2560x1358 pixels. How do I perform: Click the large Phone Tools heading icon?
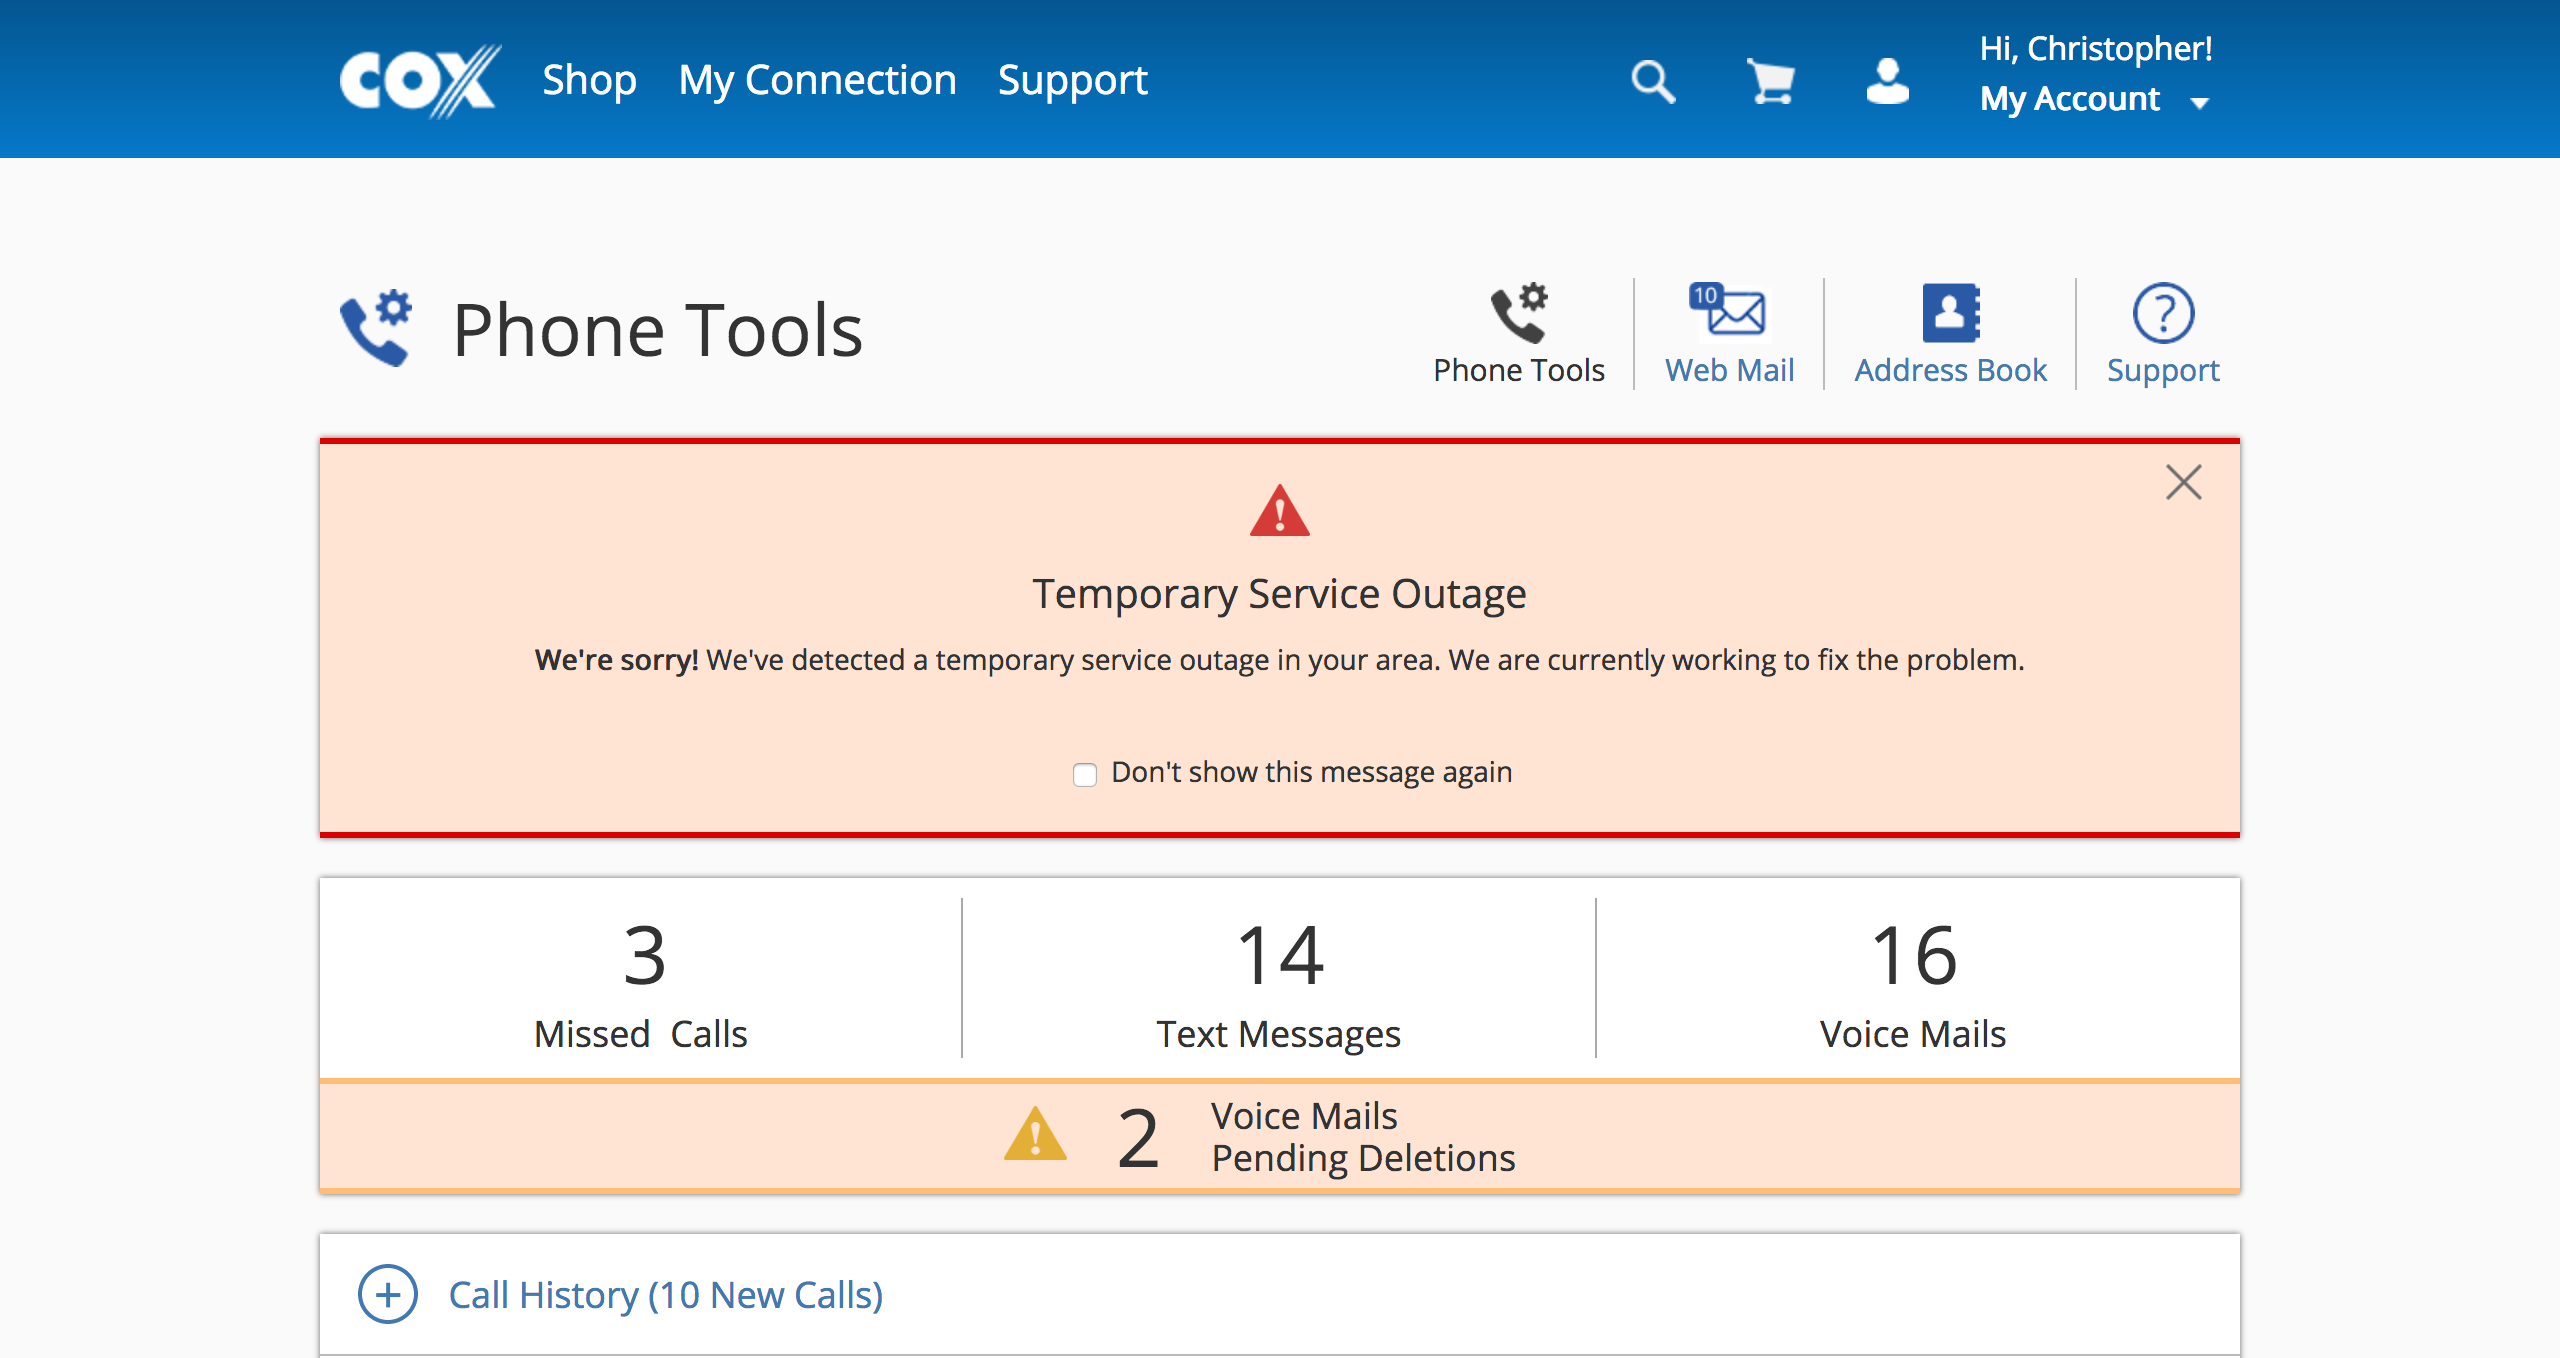tap(376, 328)
